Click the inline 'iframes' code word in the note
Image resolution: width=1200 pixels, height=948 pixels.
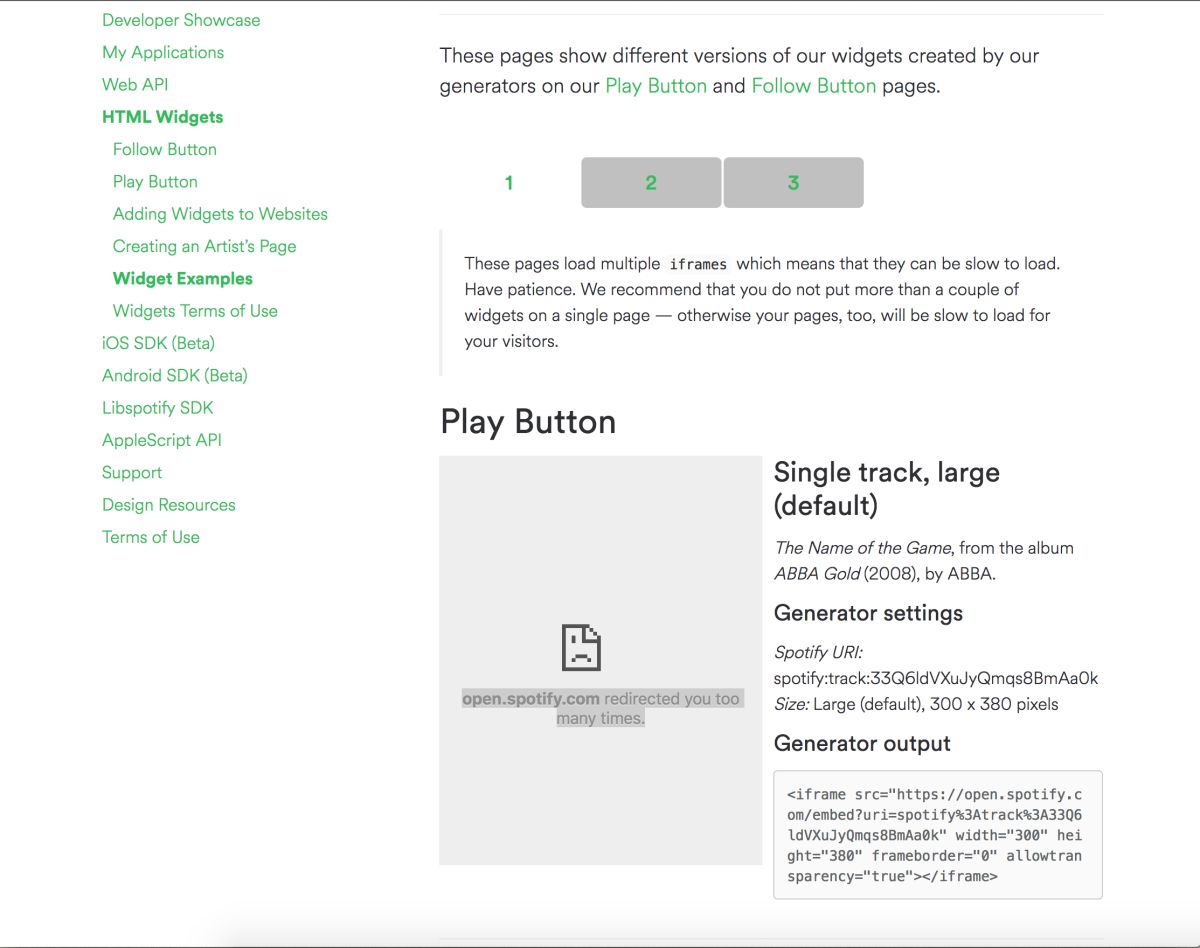tap(698, 265)
